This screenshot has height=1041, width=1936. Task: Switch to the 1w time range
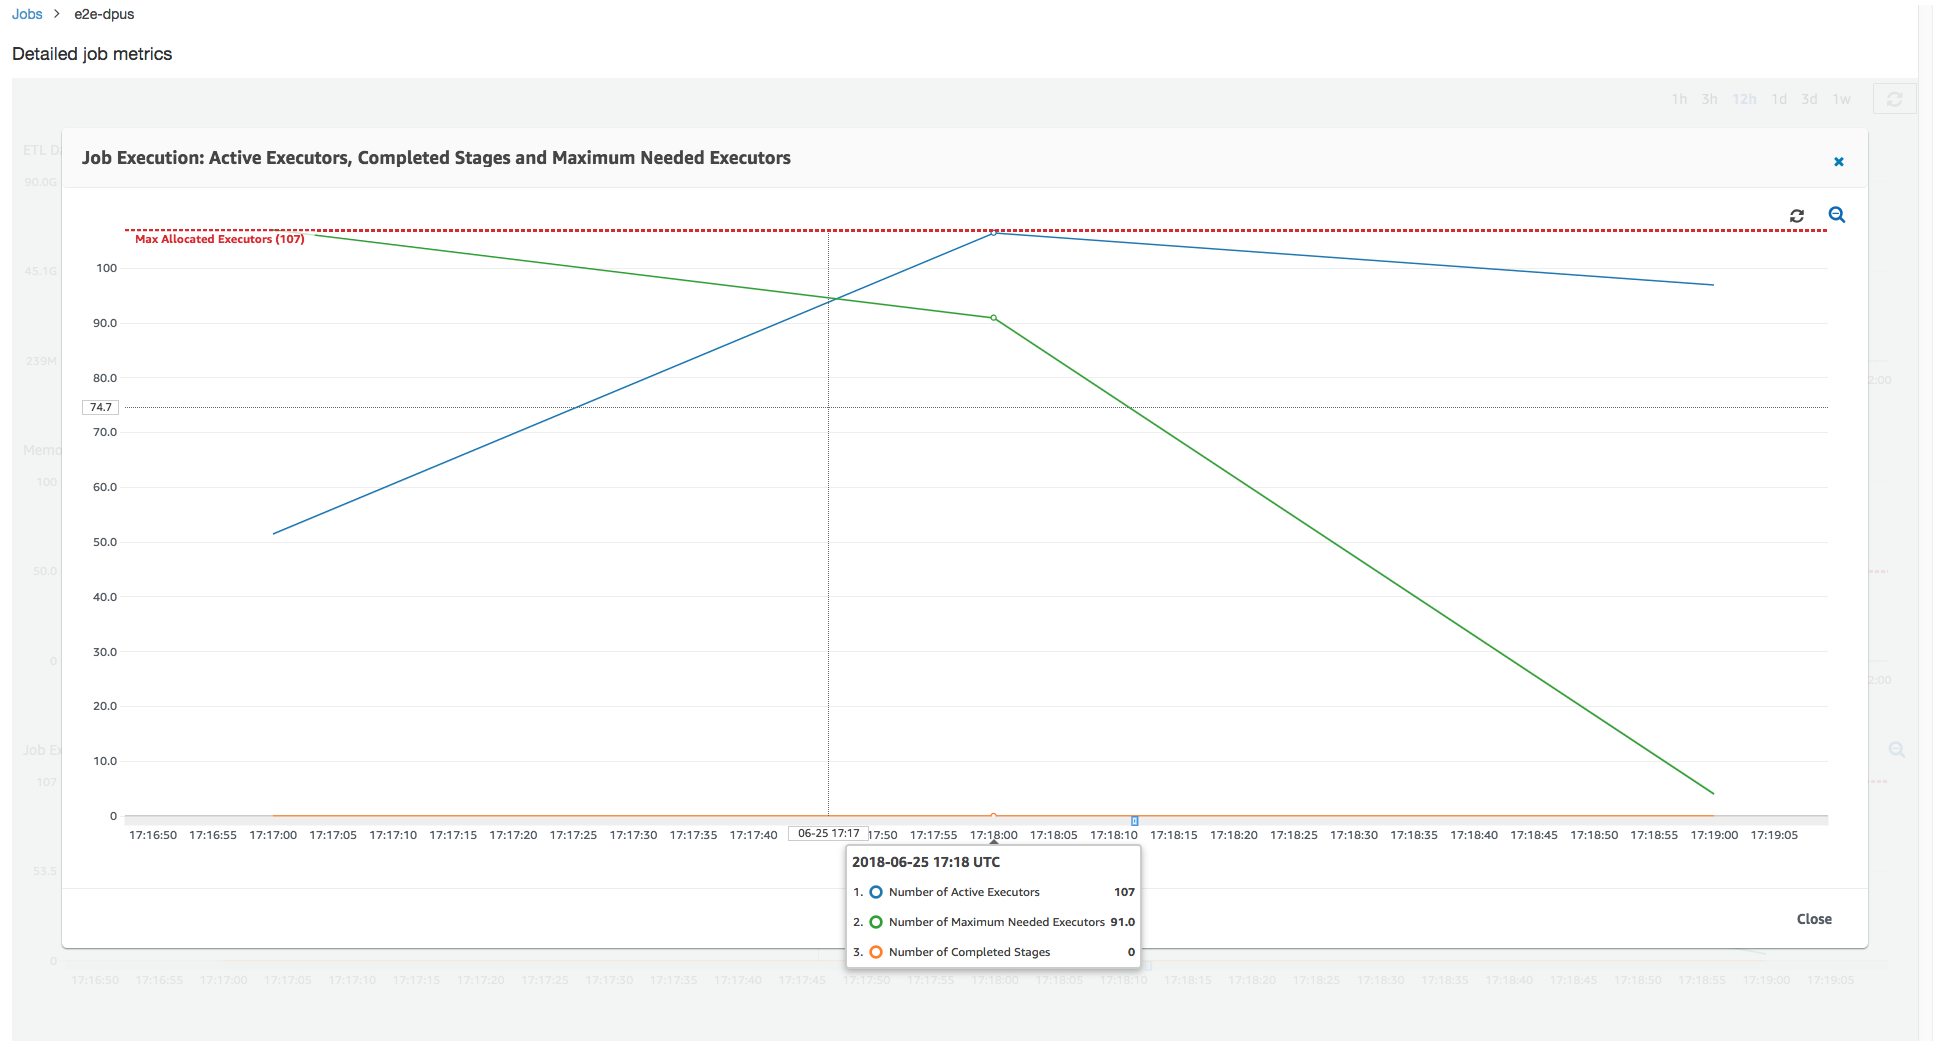1841,99
